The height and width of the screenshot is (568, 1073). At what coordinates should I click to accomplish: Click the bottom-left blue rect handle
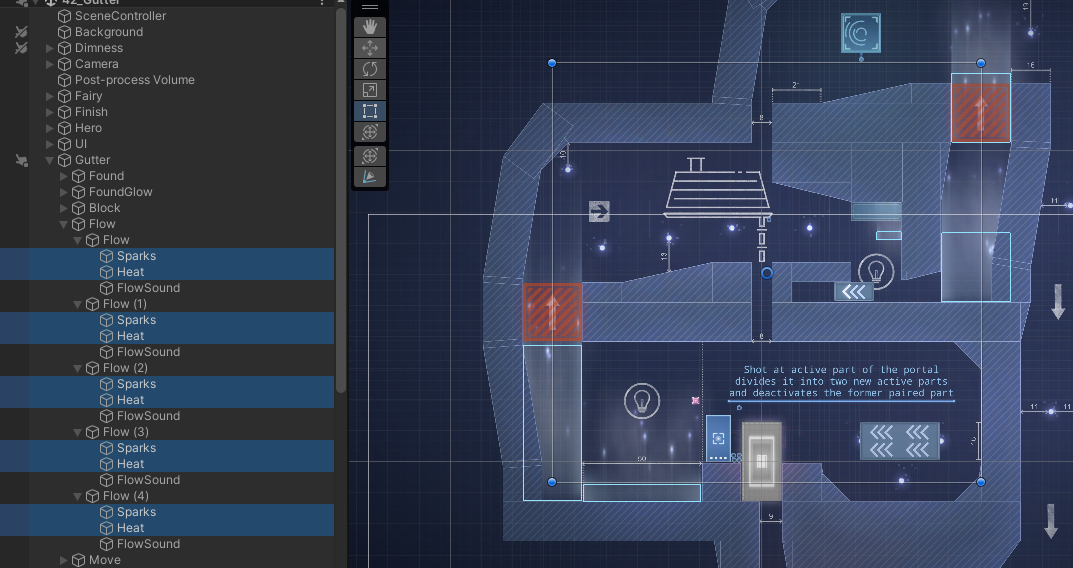pos(552,482)
